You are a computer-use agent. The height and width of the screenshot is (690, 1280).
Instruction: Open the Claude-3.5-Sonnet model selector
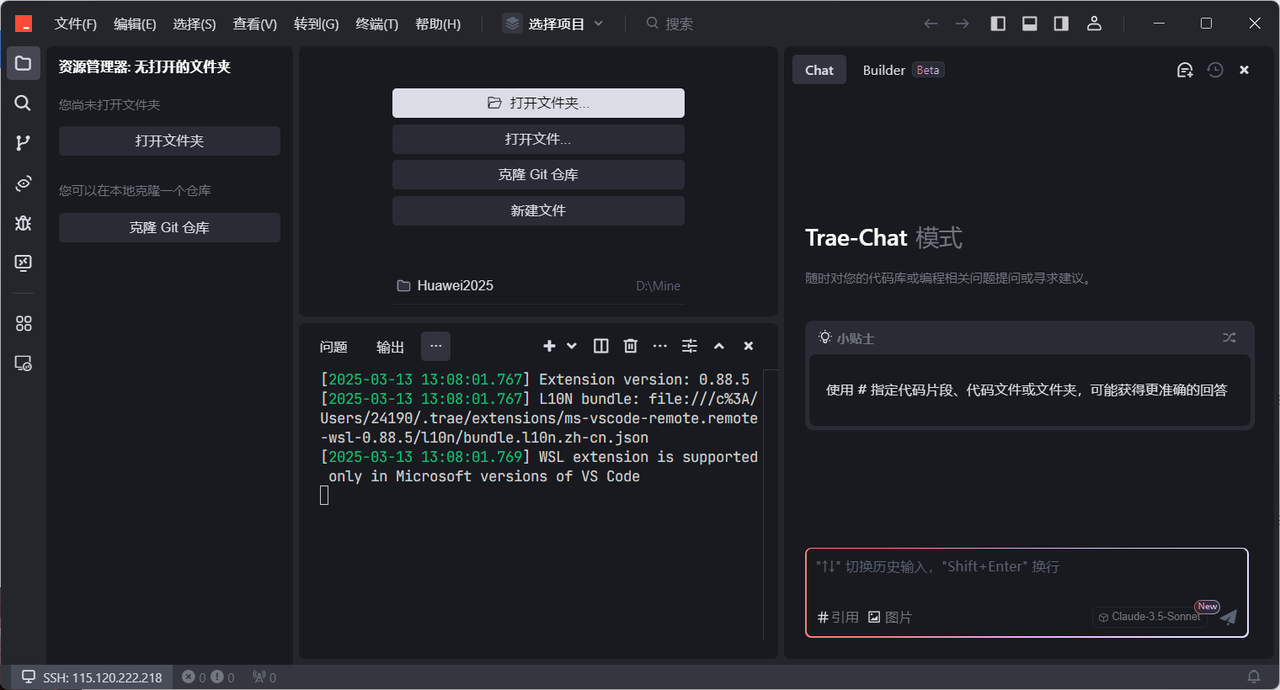click(1150, 617)
